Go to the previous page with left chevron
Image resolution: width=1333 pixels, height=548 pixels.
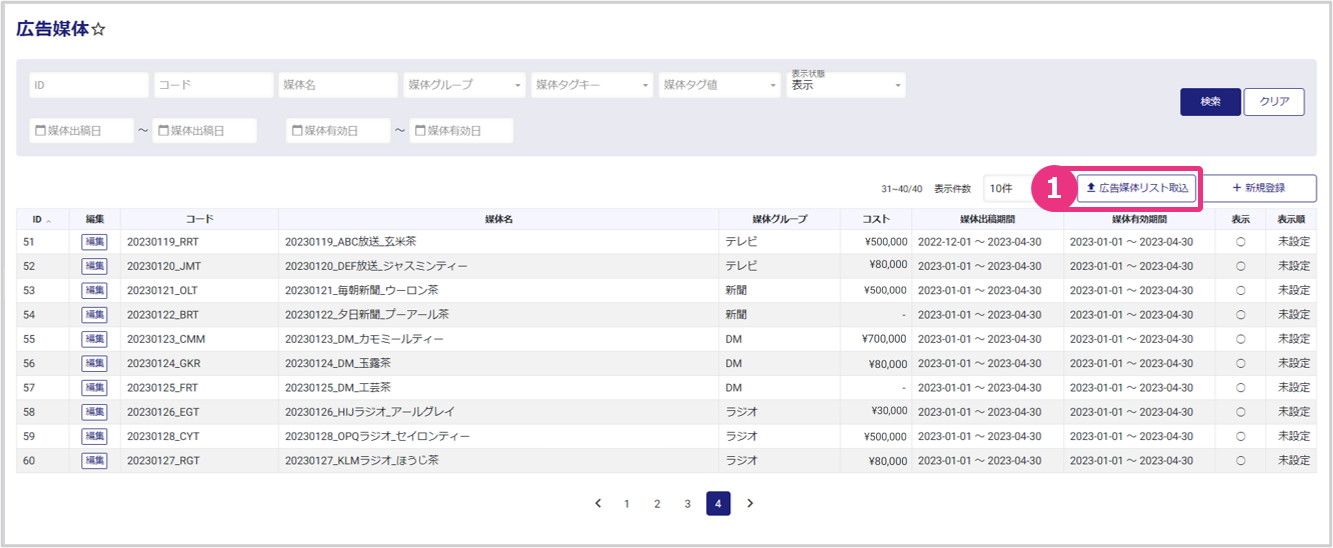click(598, 503)
